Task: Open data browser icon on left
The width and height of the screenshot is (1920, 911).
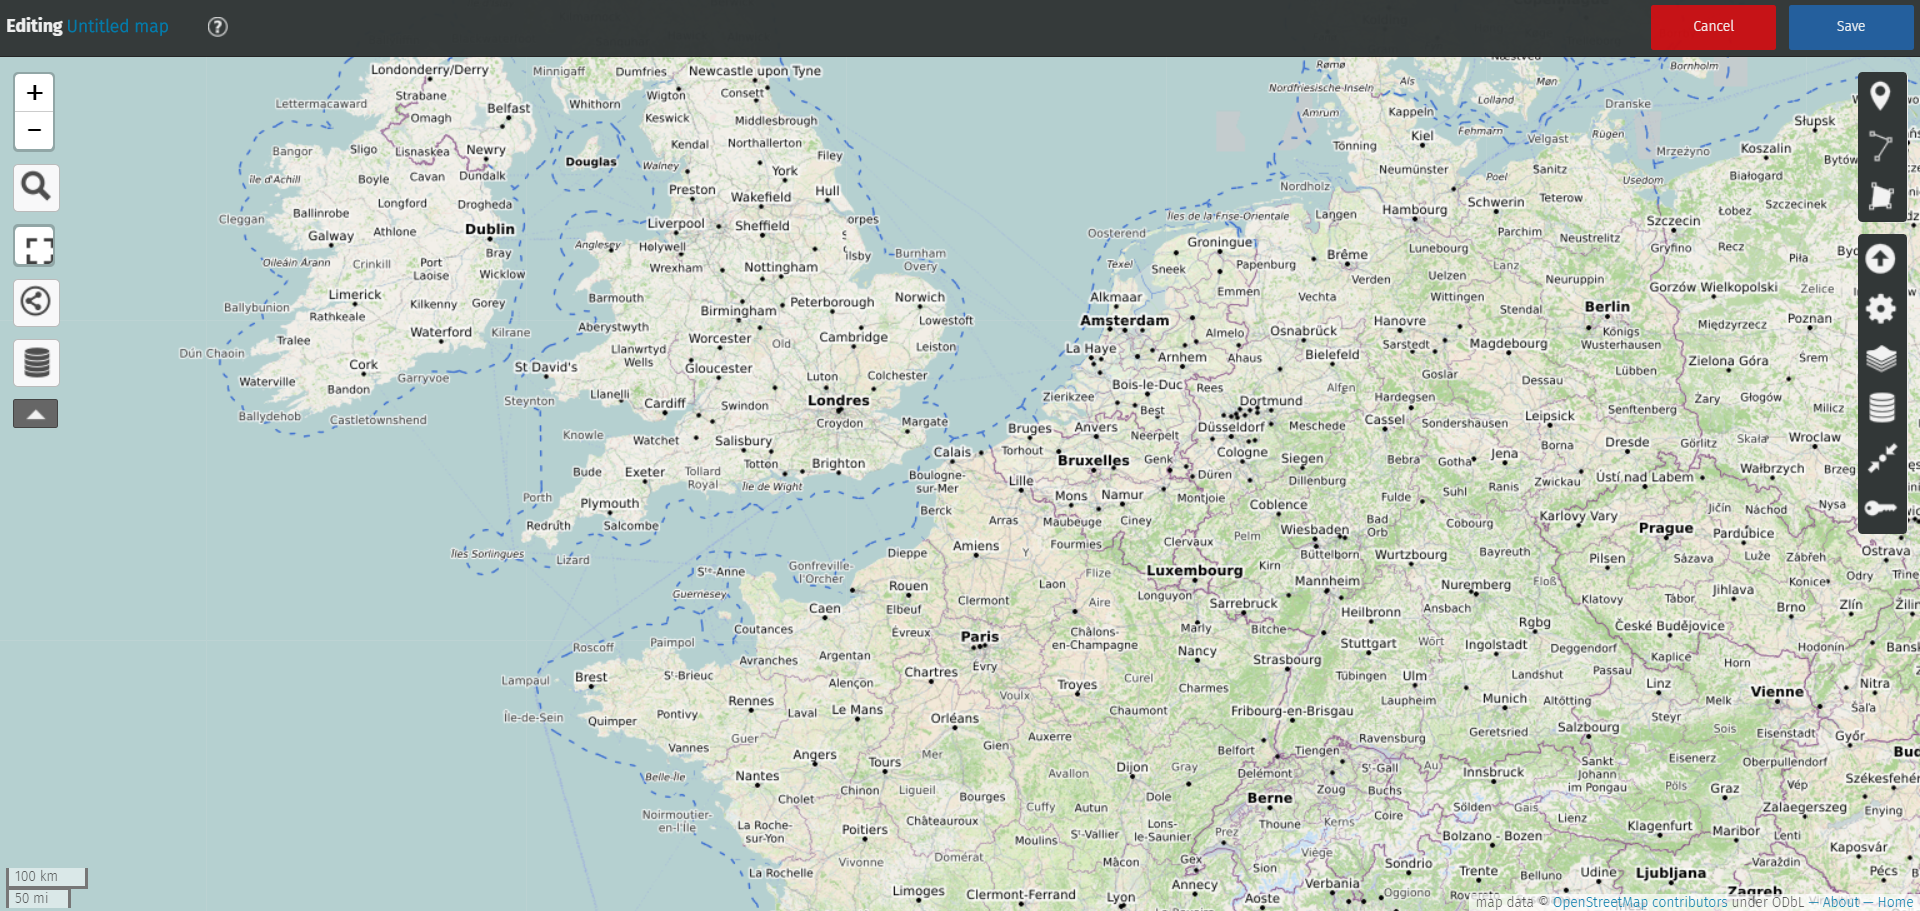Action: coord(36,362)
